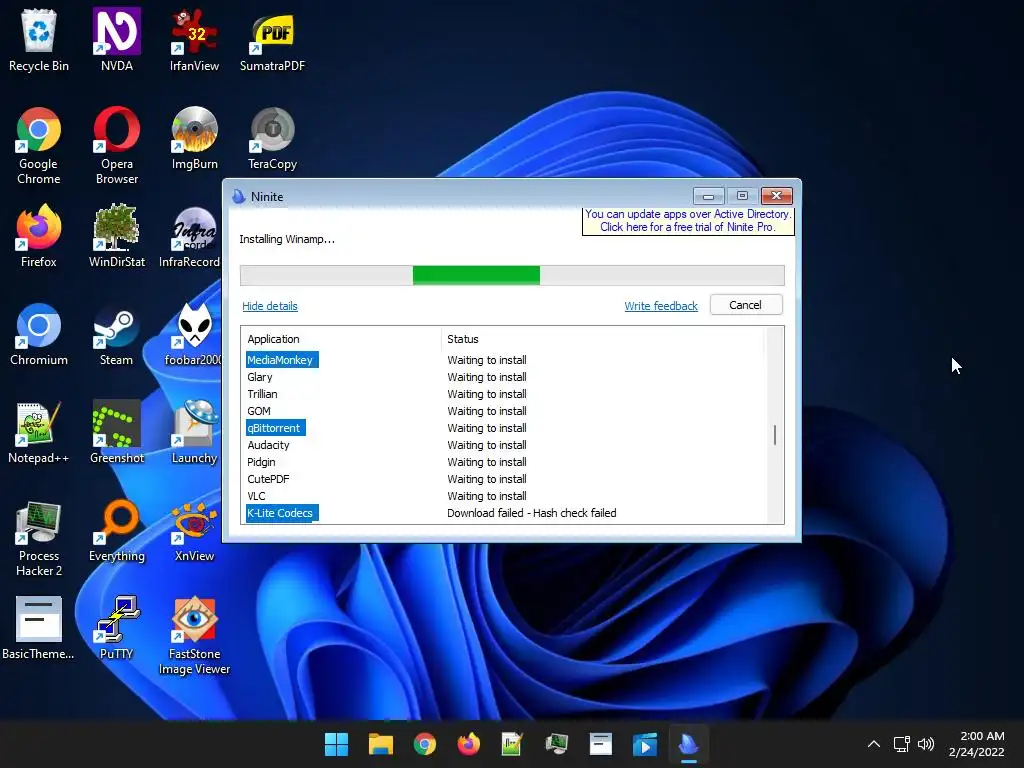Click the FastStone Image Viewer icon
Viewport: 1024px width, 768px height.
195,636
